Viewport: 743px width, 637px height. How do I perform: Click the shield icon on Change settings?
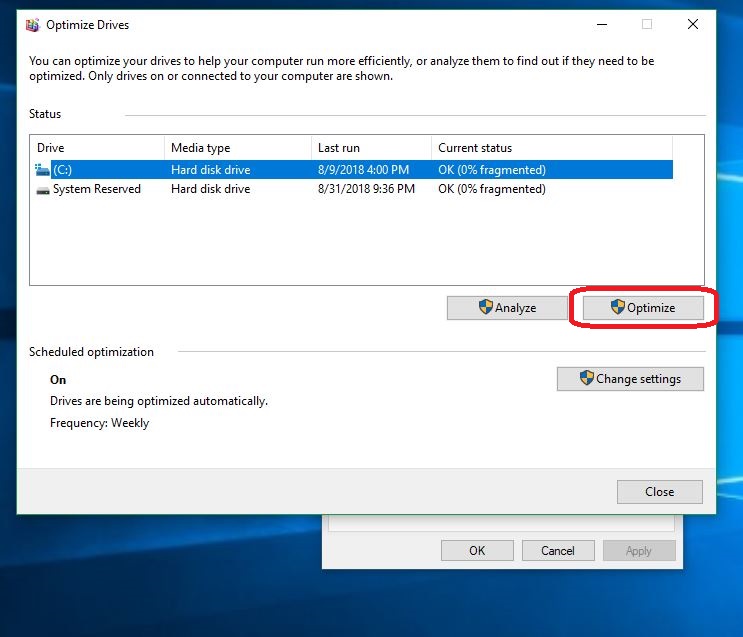(587, 379)
